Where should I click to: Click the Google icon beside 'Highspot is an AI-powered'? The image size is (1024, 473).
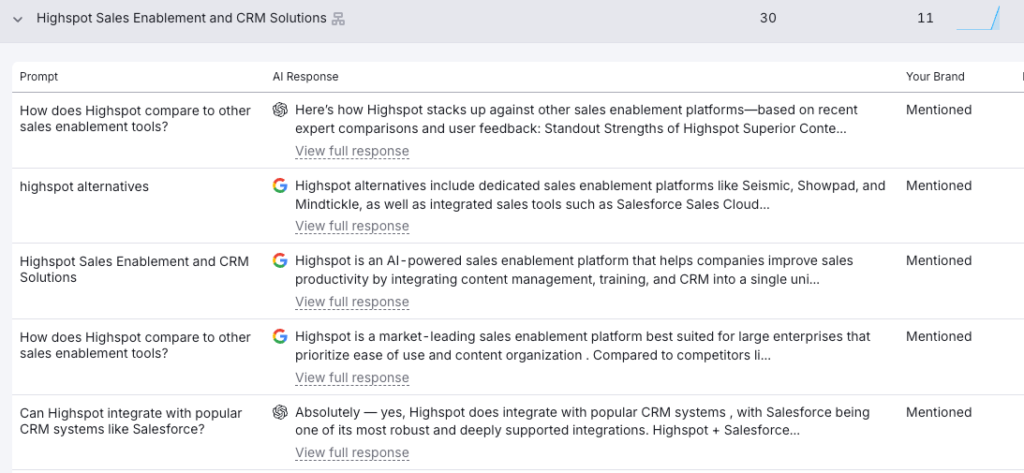pos(280,261)
